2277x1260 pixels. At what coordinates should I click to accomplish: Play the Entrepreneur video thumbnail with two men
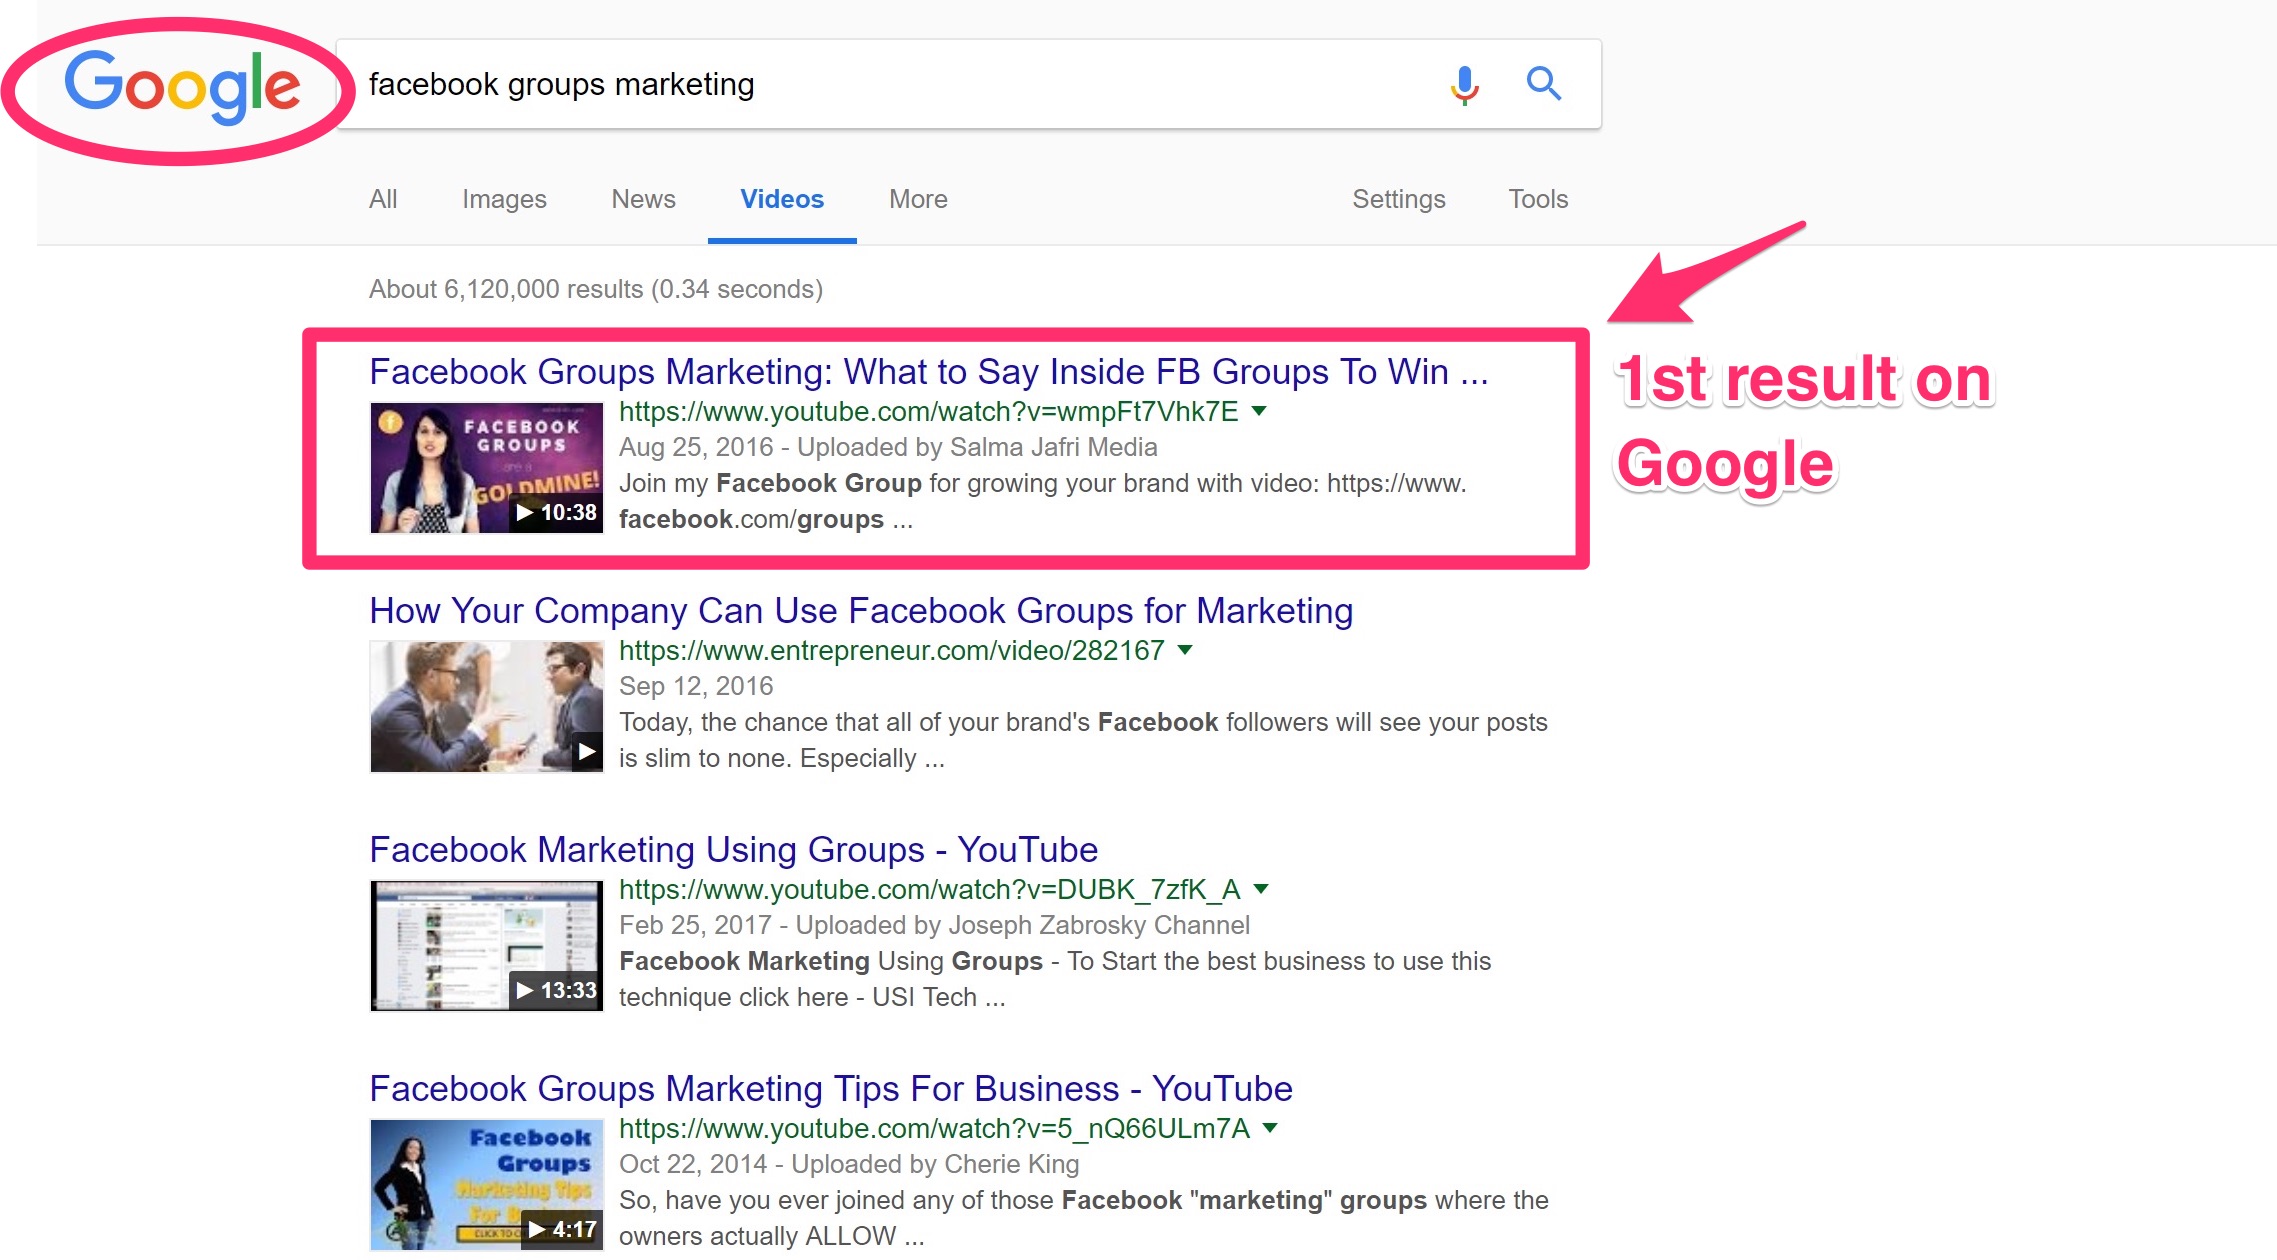tap(486, 707)
